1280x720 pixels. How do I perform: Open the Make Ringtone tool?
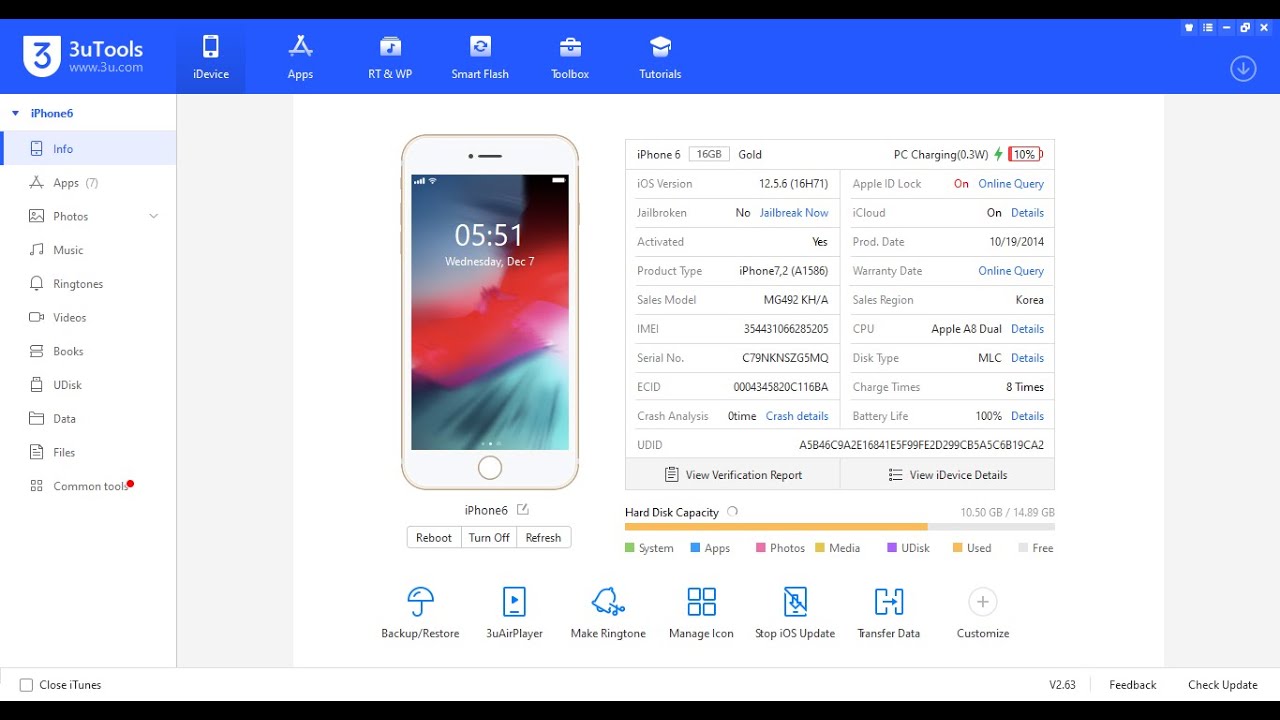(608, 612)
